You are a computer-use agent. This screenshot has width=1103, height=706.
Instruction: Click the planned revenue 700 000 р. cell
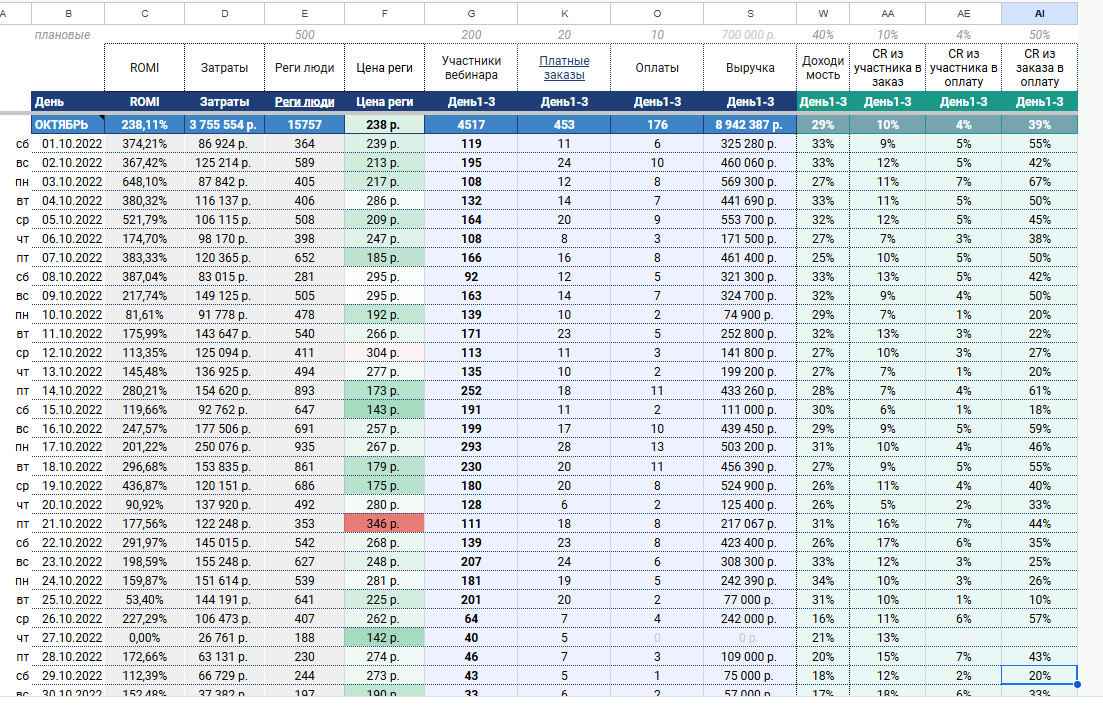pos(749,35)
